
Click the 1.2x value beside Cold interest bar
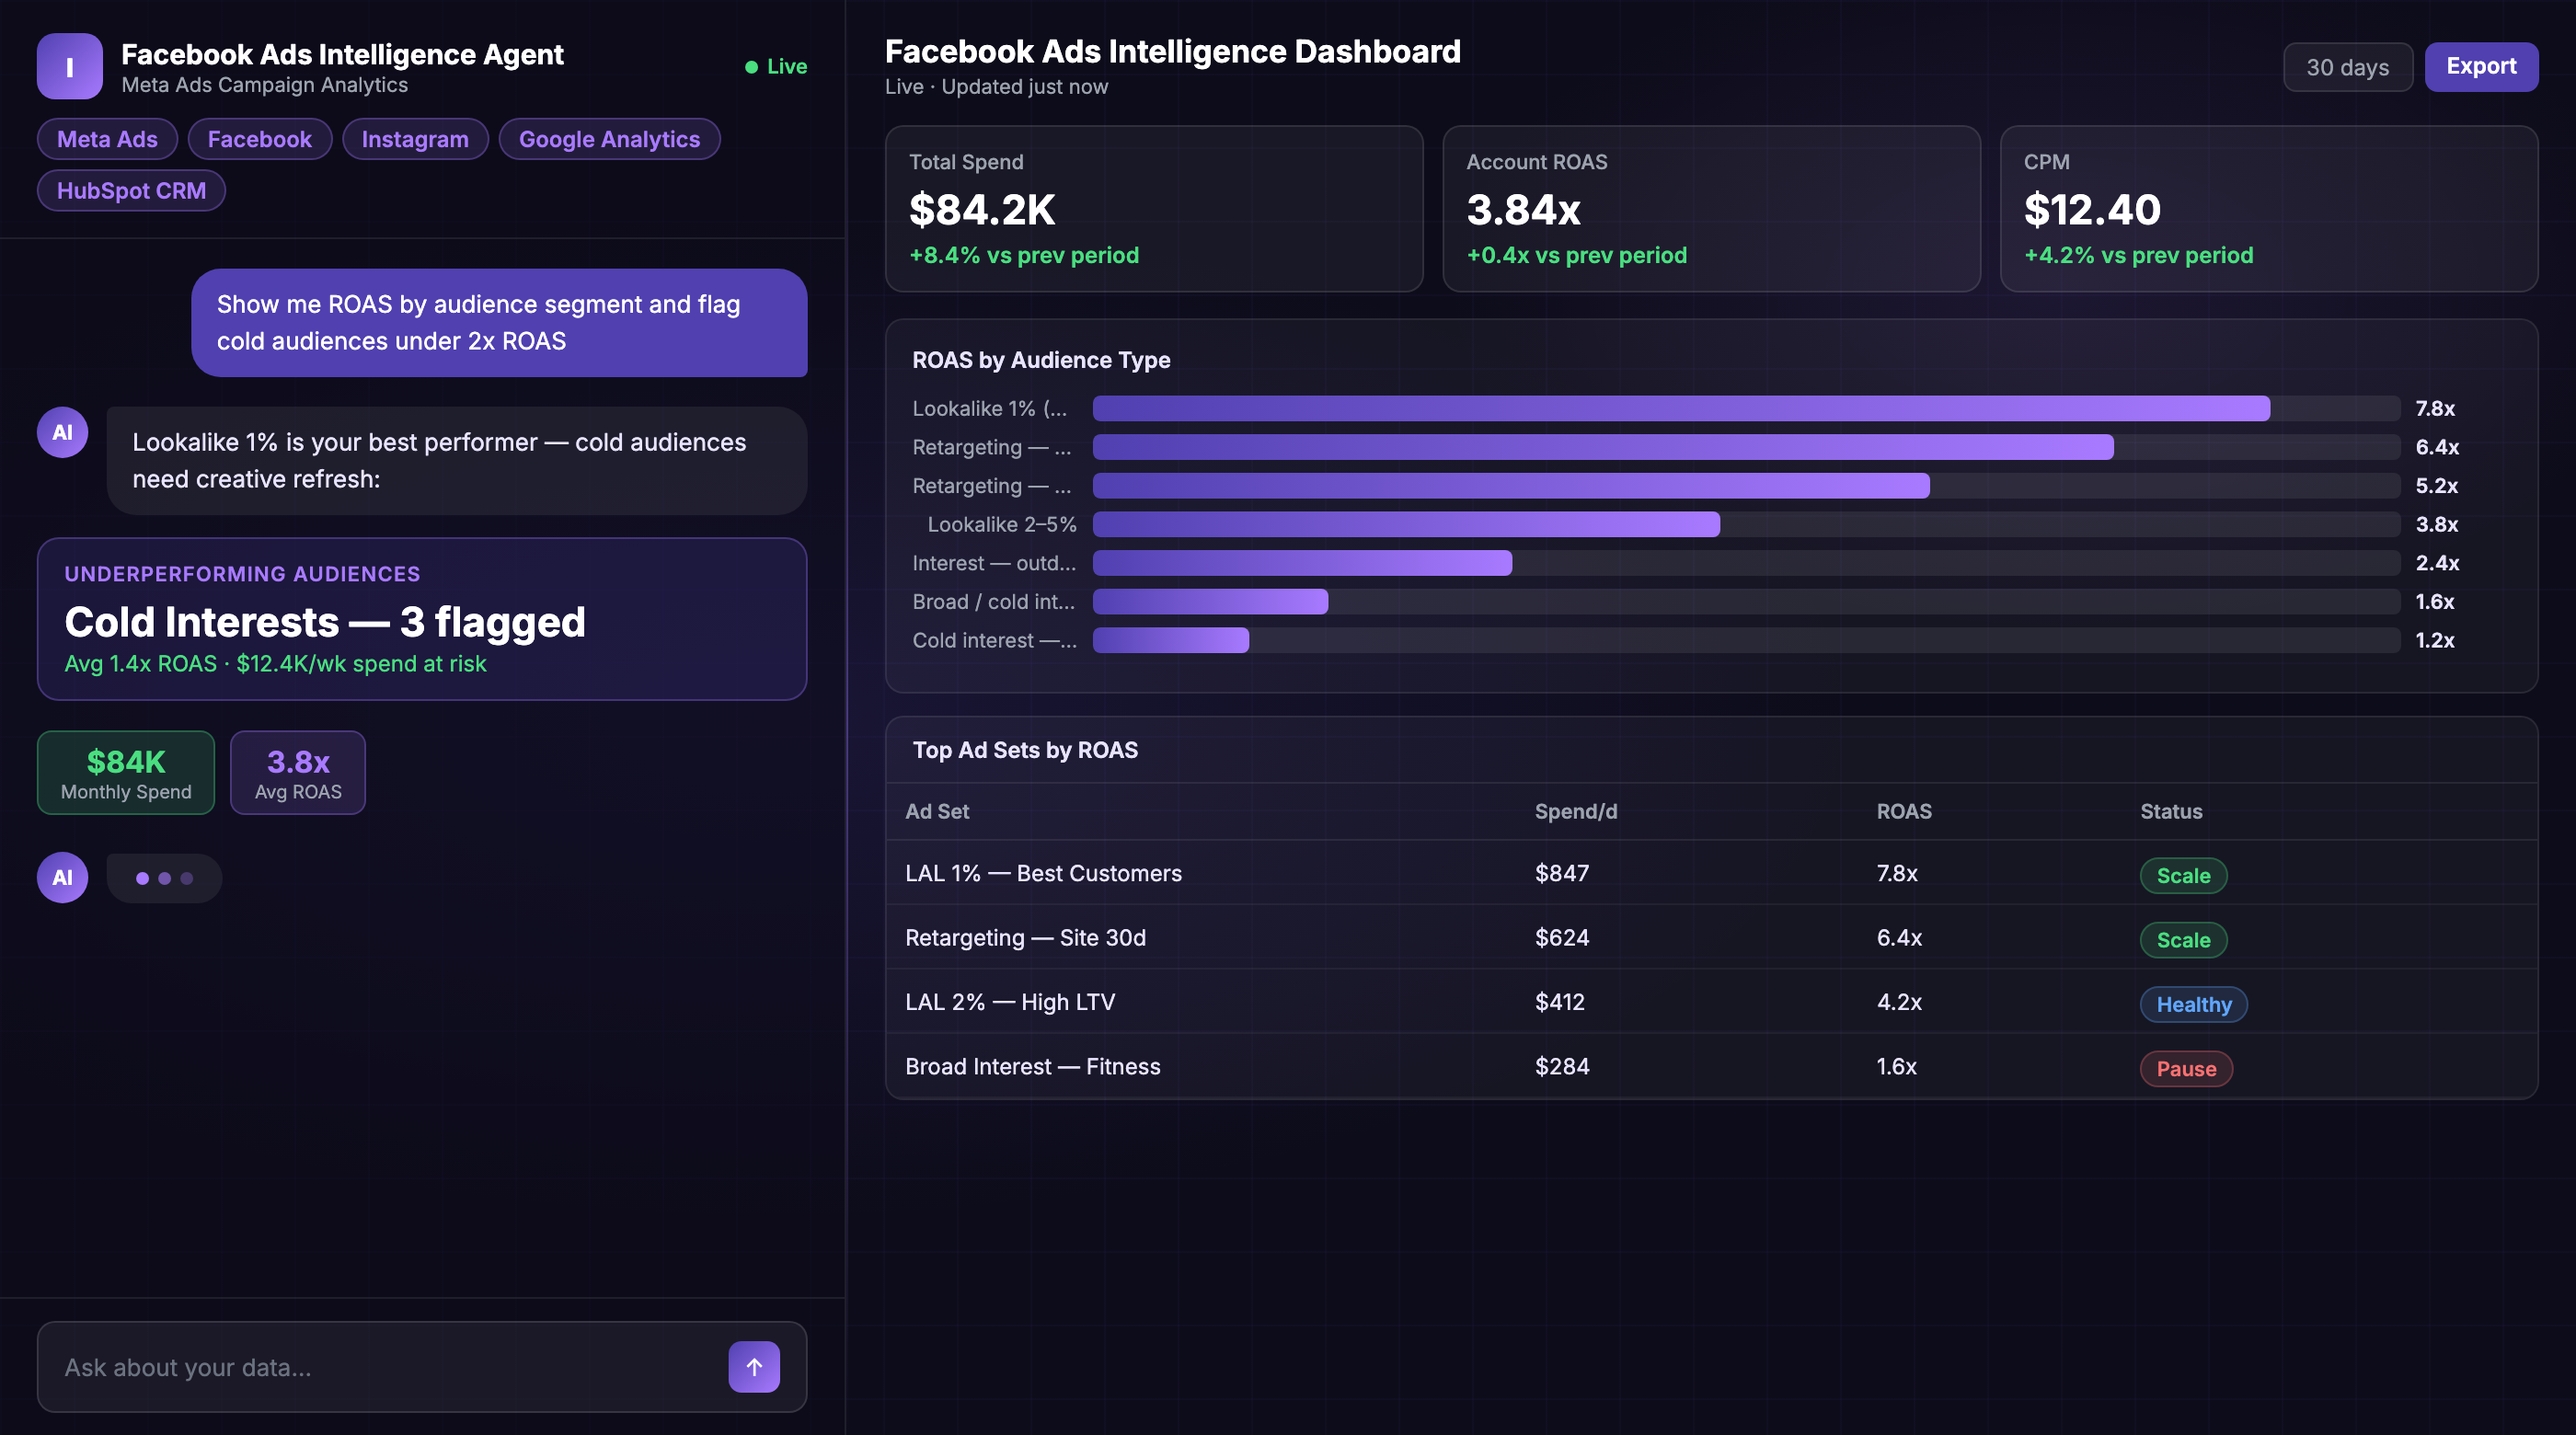[x=2435, y=640]
